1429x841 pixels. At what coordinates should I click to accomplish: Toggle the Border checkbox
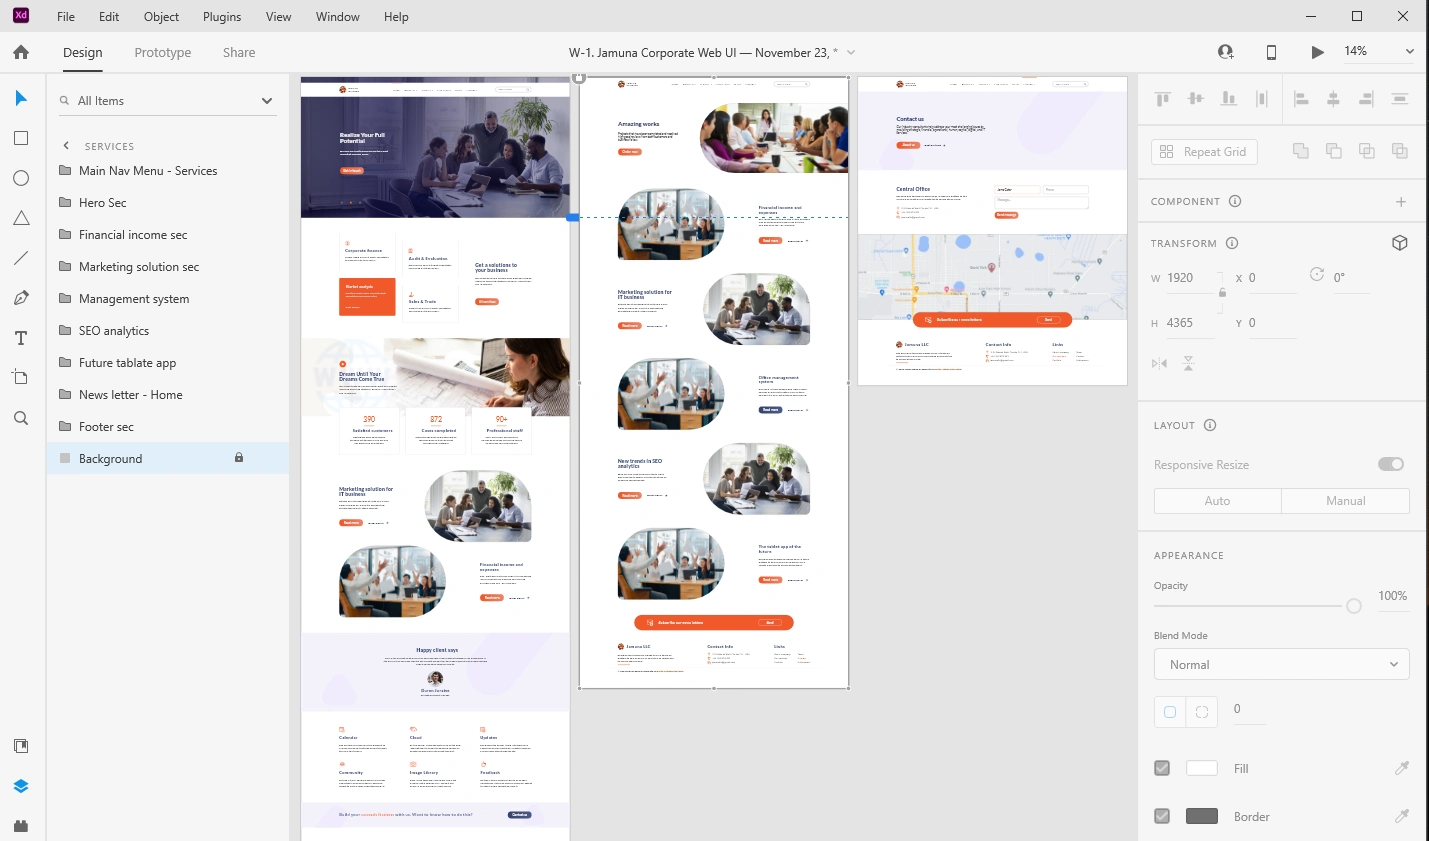(x=1162, y=816)
